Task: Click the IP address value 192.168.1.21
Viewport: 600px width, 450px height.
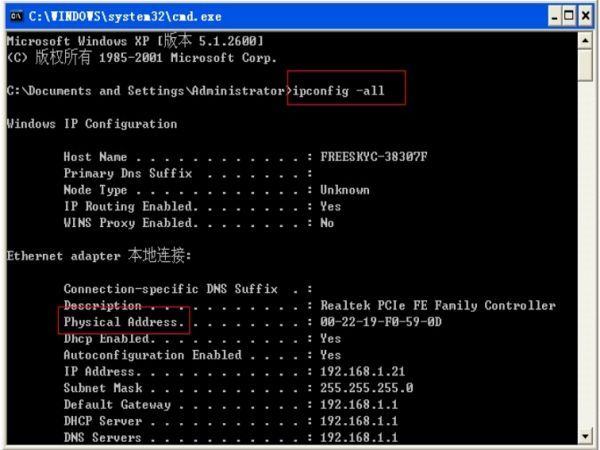Action: (362, 371)
